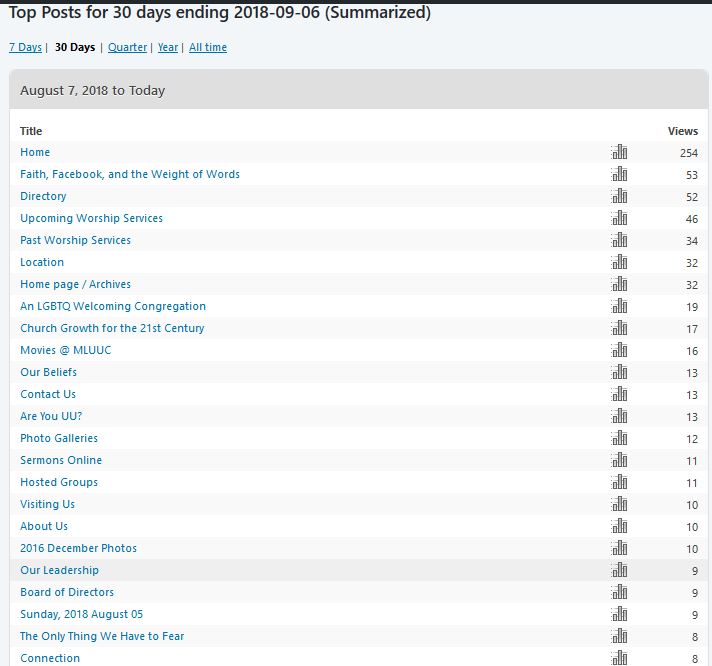Viewport: 712px width, 666px height.
Task: Open the Contact Us link
Action: [x=48, y=394]
